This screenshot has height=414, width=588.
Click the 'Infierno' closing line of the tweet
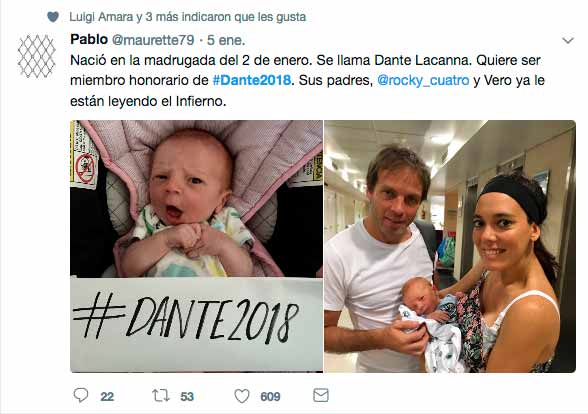(148, 101)
